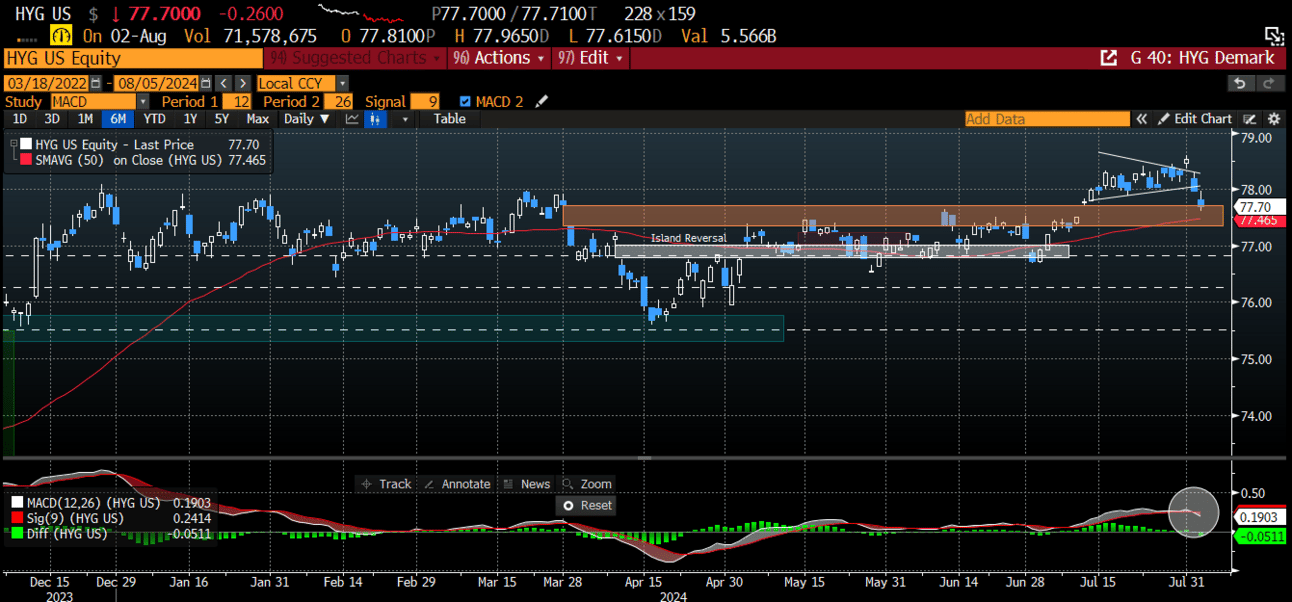Click the Period 2 value field

pos(337,101)
